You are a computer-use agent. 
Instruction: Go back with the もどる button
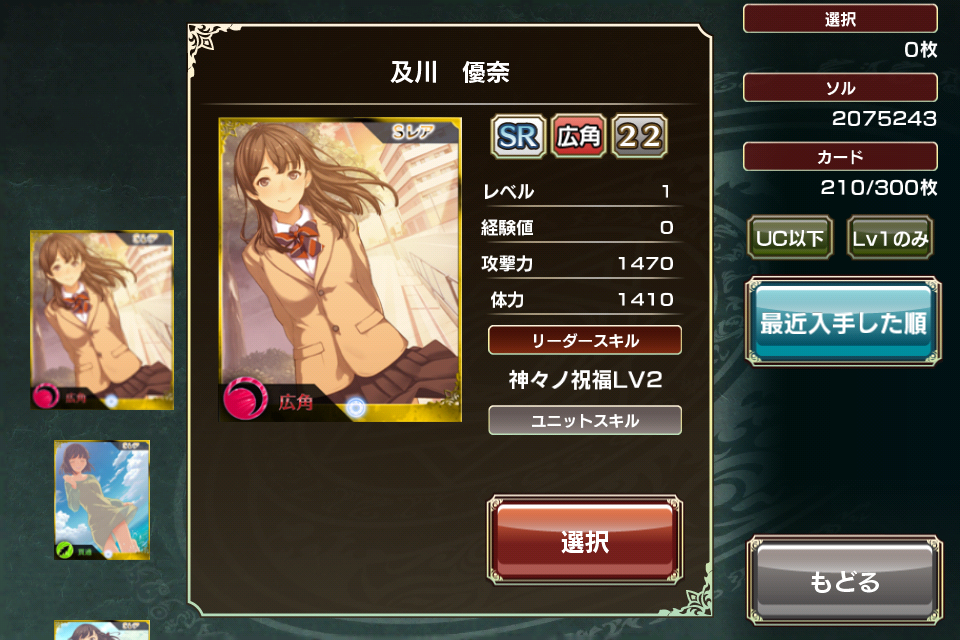tap(844, 581)
